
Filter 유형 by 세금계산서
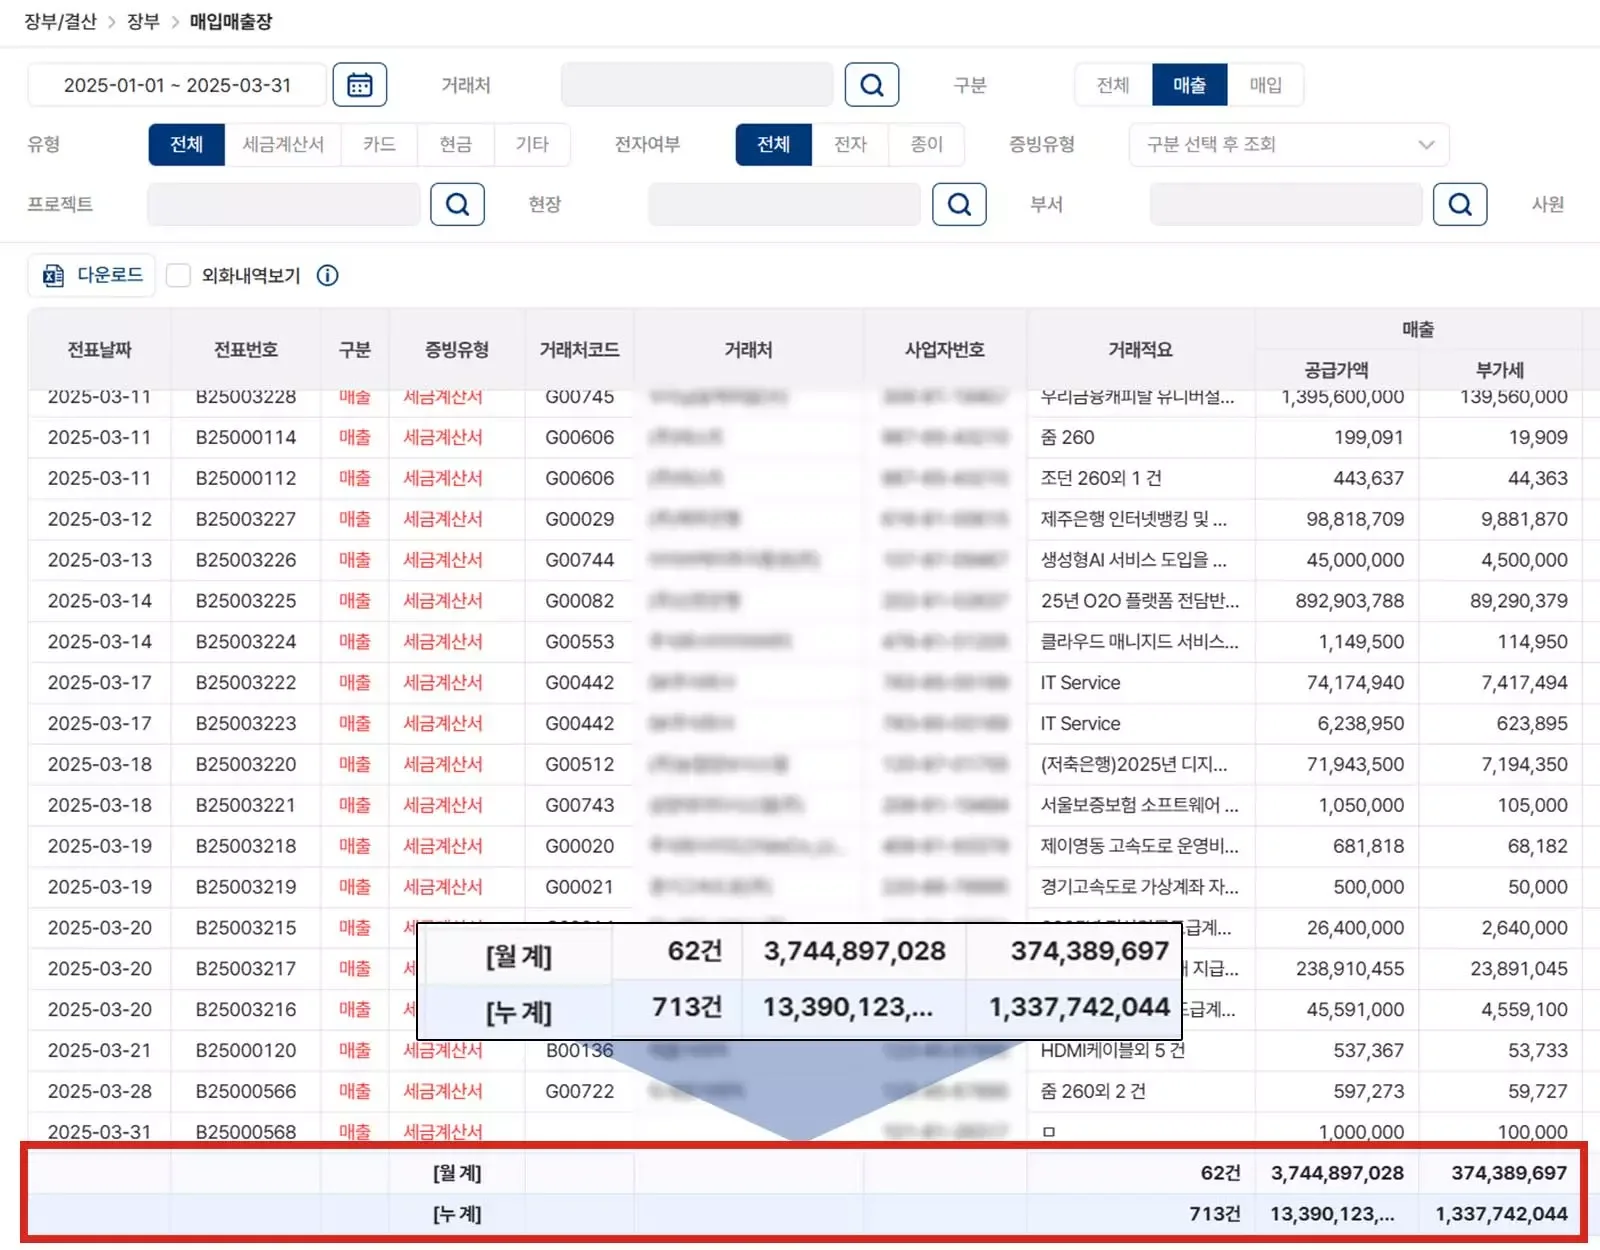pyautogui.click(x=283, y=144)
